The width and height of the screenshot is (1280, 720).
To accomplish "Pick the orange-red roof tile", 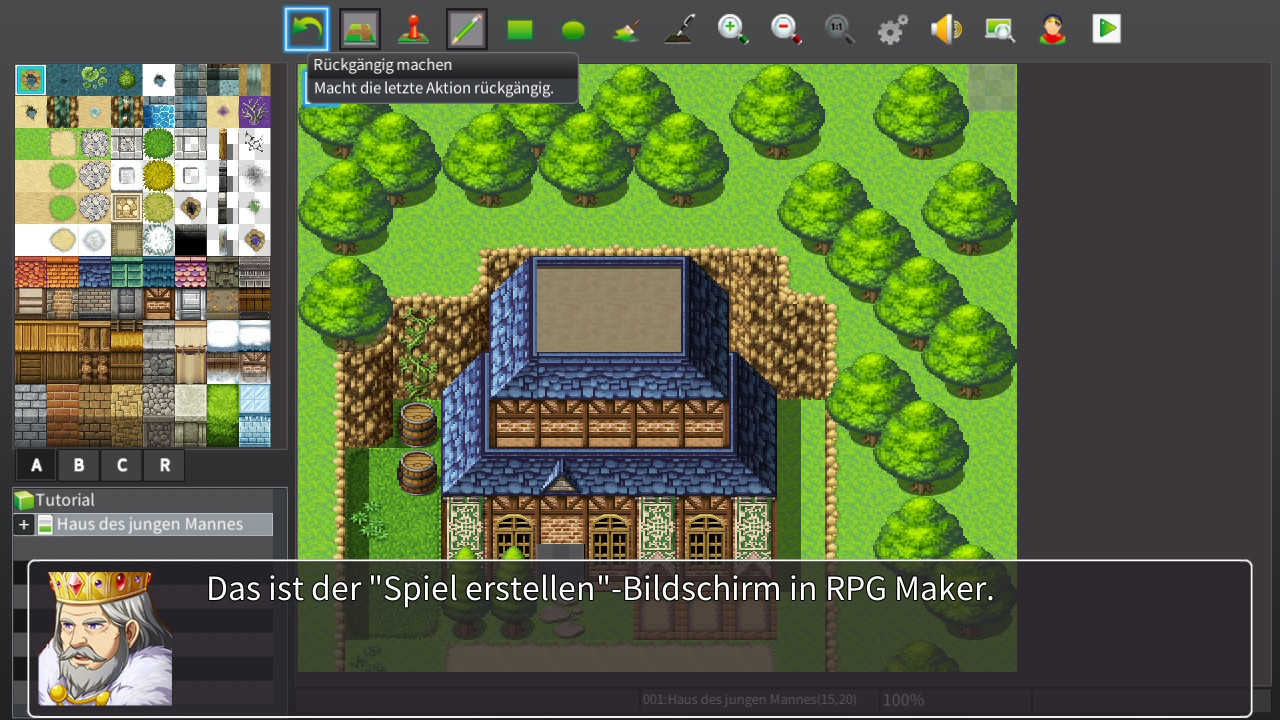I will pos(30,272).
